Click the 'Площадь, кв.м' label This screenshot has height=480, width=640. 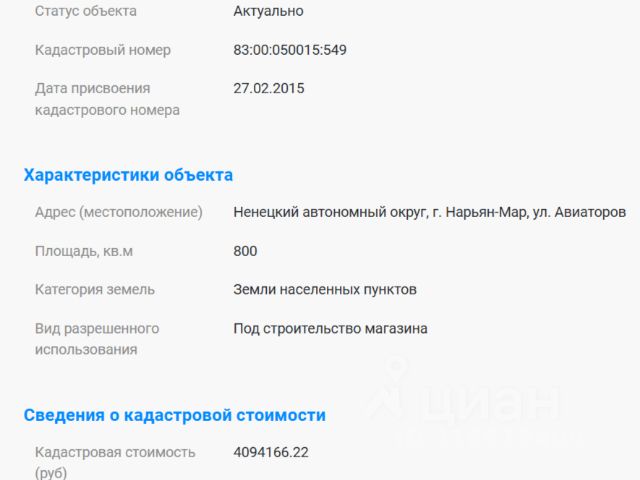point(84,251)
